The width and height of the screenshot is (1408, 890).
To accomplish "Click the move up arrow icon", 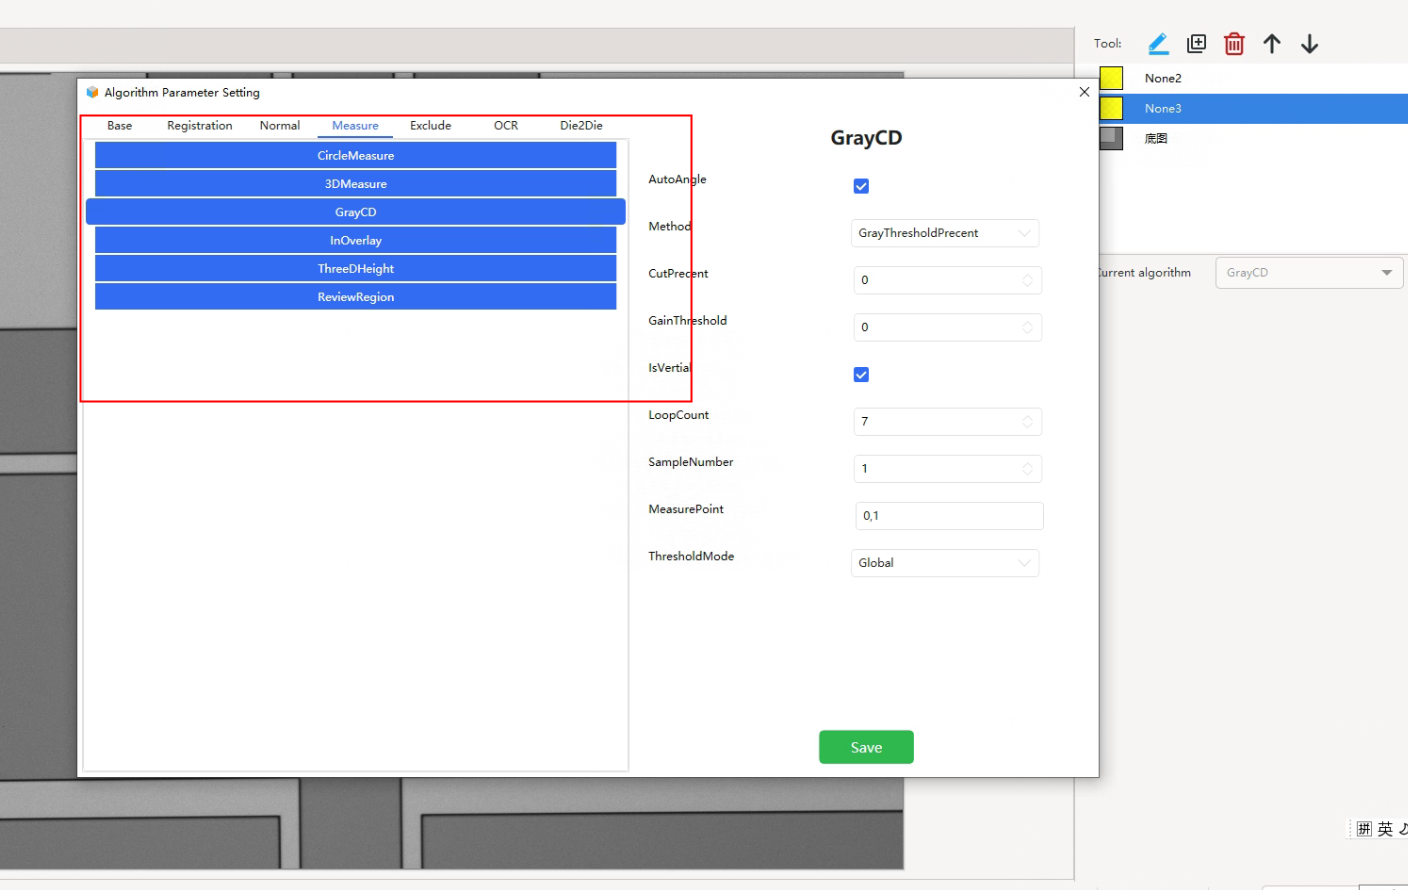I will (1272, 44).
